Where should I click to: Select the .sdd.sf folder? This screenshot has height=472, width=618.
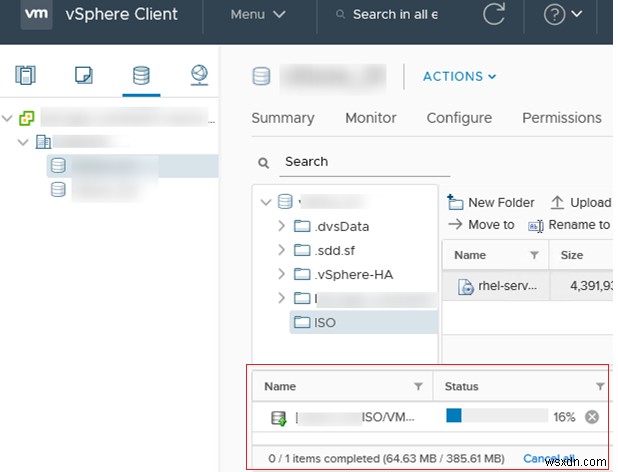(x=324, y=251)
